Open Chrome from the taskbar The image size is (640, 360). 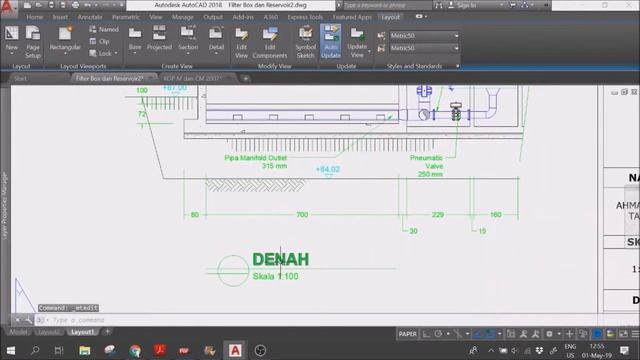(135, 350)
